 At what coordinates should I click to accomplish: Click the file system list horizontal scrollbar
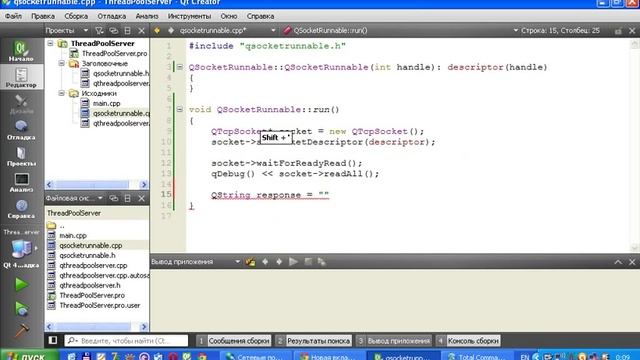(97, 327)
